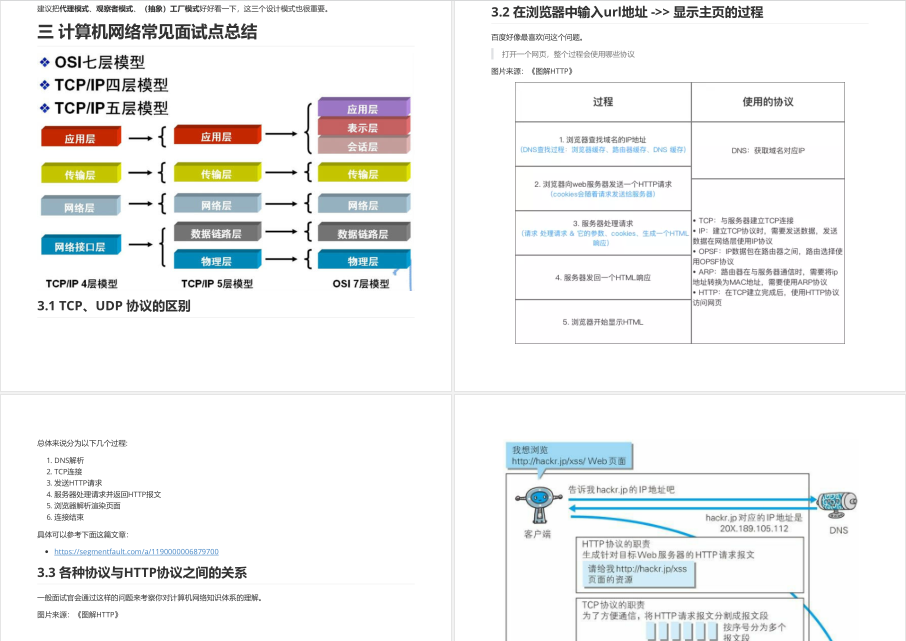
Task: Click the blue 网络接口层 block
Action: click(x=81, y=245)
